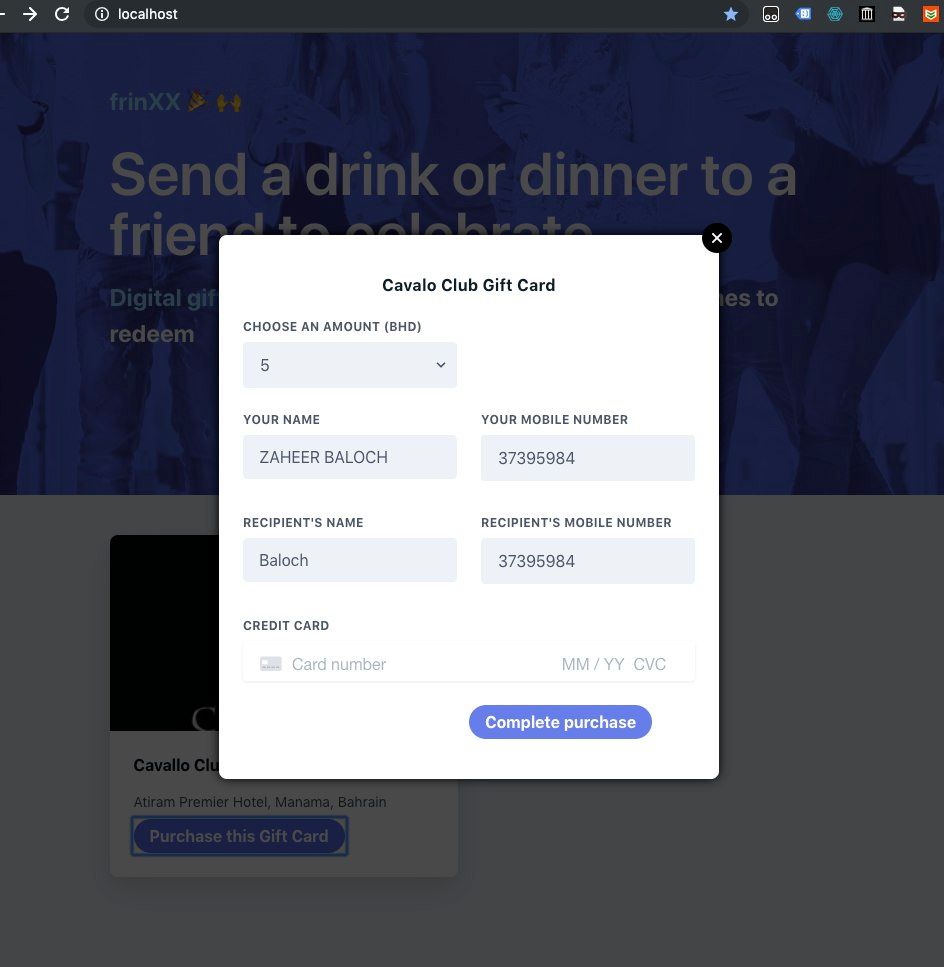
Task: Click the CVC field
Action: (649, 664)
